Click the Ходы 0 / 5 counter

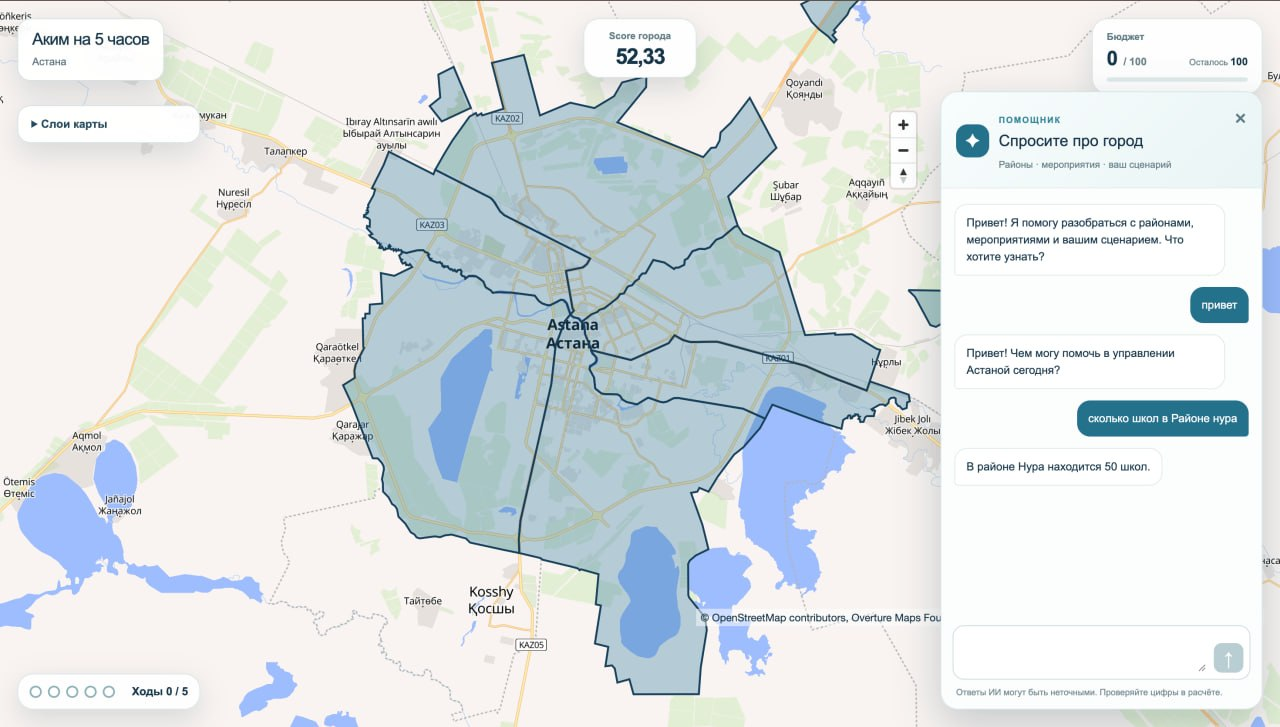(160, 691)
